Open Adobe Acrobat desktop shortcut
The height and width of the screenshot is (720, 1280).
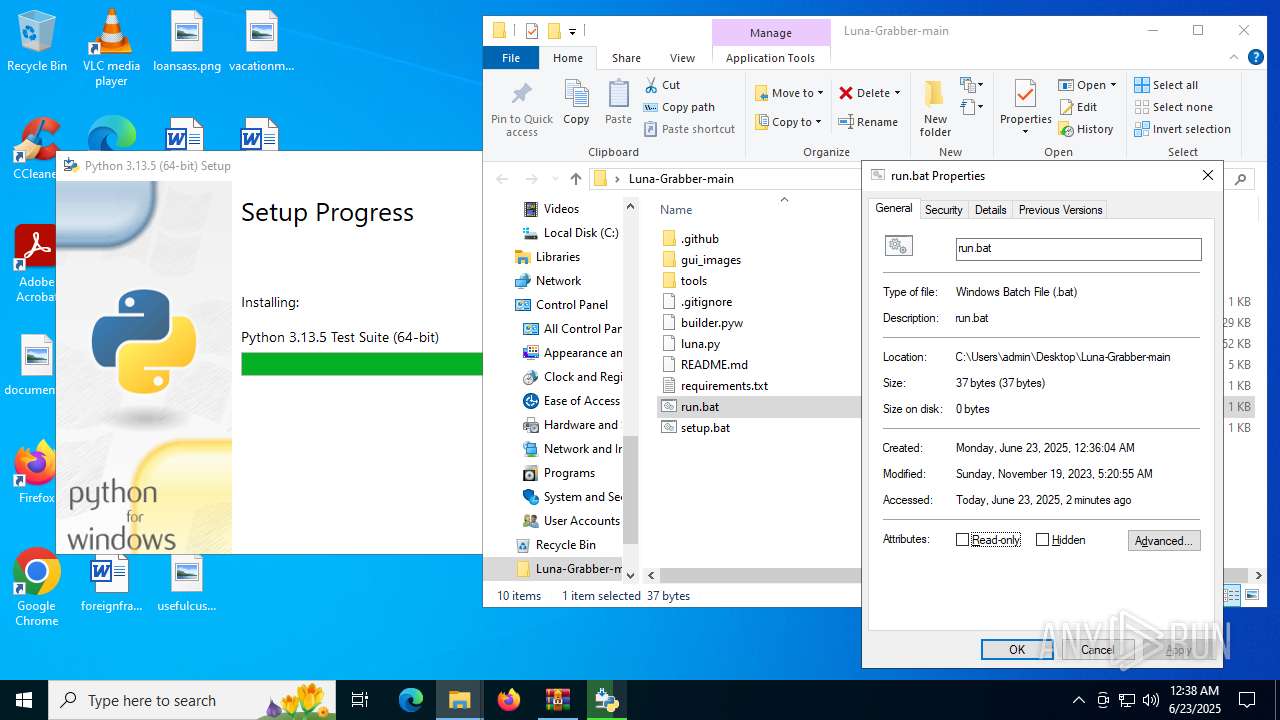click(37, 264)
